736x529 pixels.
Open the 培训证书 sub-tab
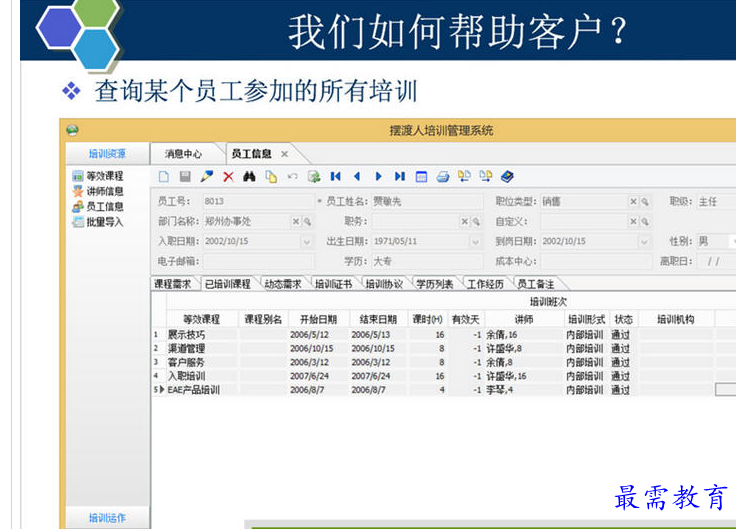point(334,284)
